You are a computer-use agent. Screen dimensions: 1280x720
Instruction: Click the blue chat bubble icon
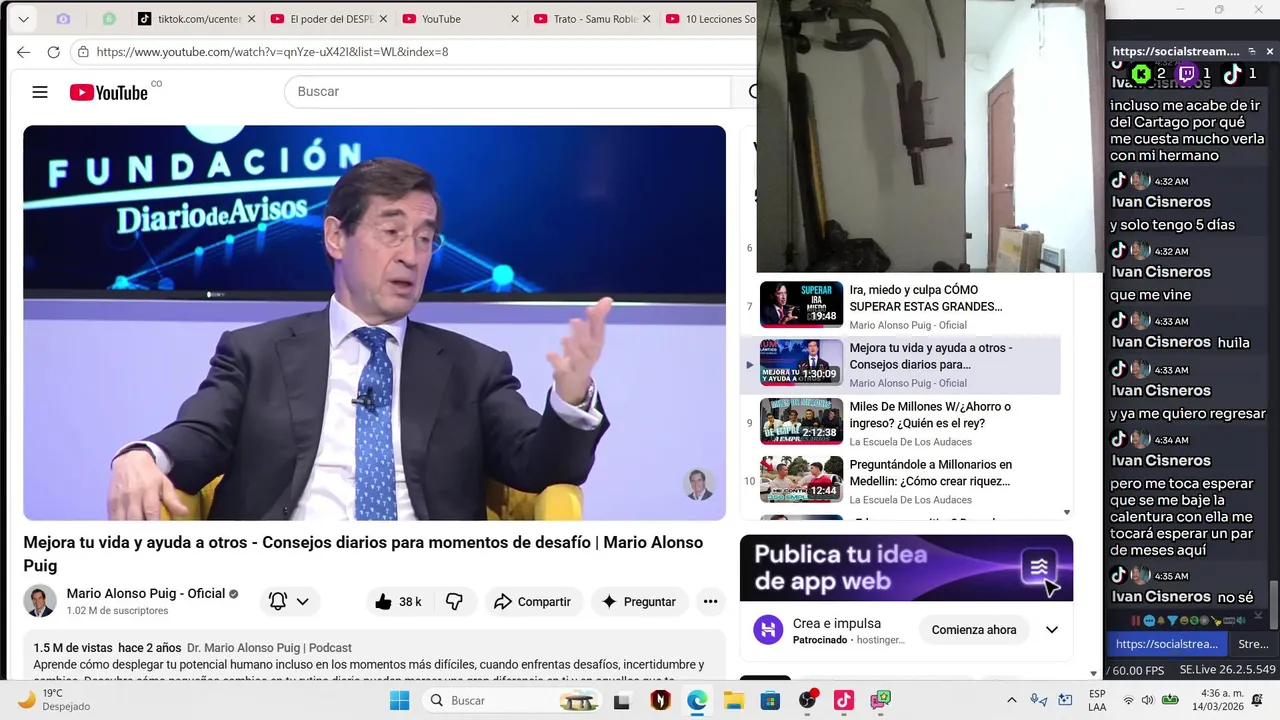coord(1149,621)
